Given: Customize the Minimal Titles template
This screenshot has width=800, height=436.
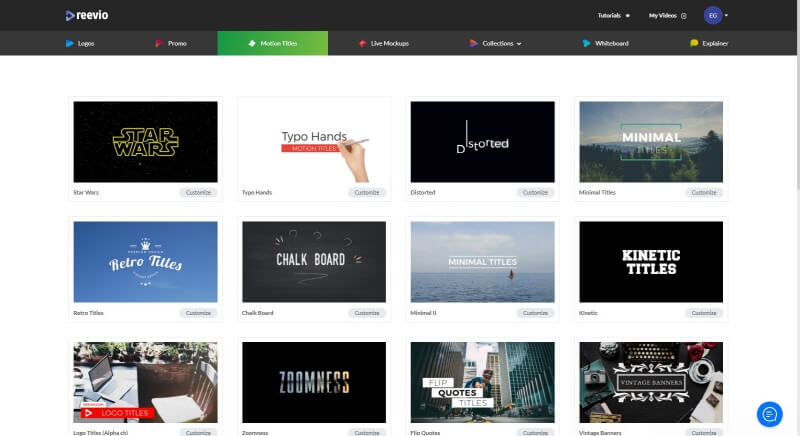Looking at the screenshot, I should (704, 192).
